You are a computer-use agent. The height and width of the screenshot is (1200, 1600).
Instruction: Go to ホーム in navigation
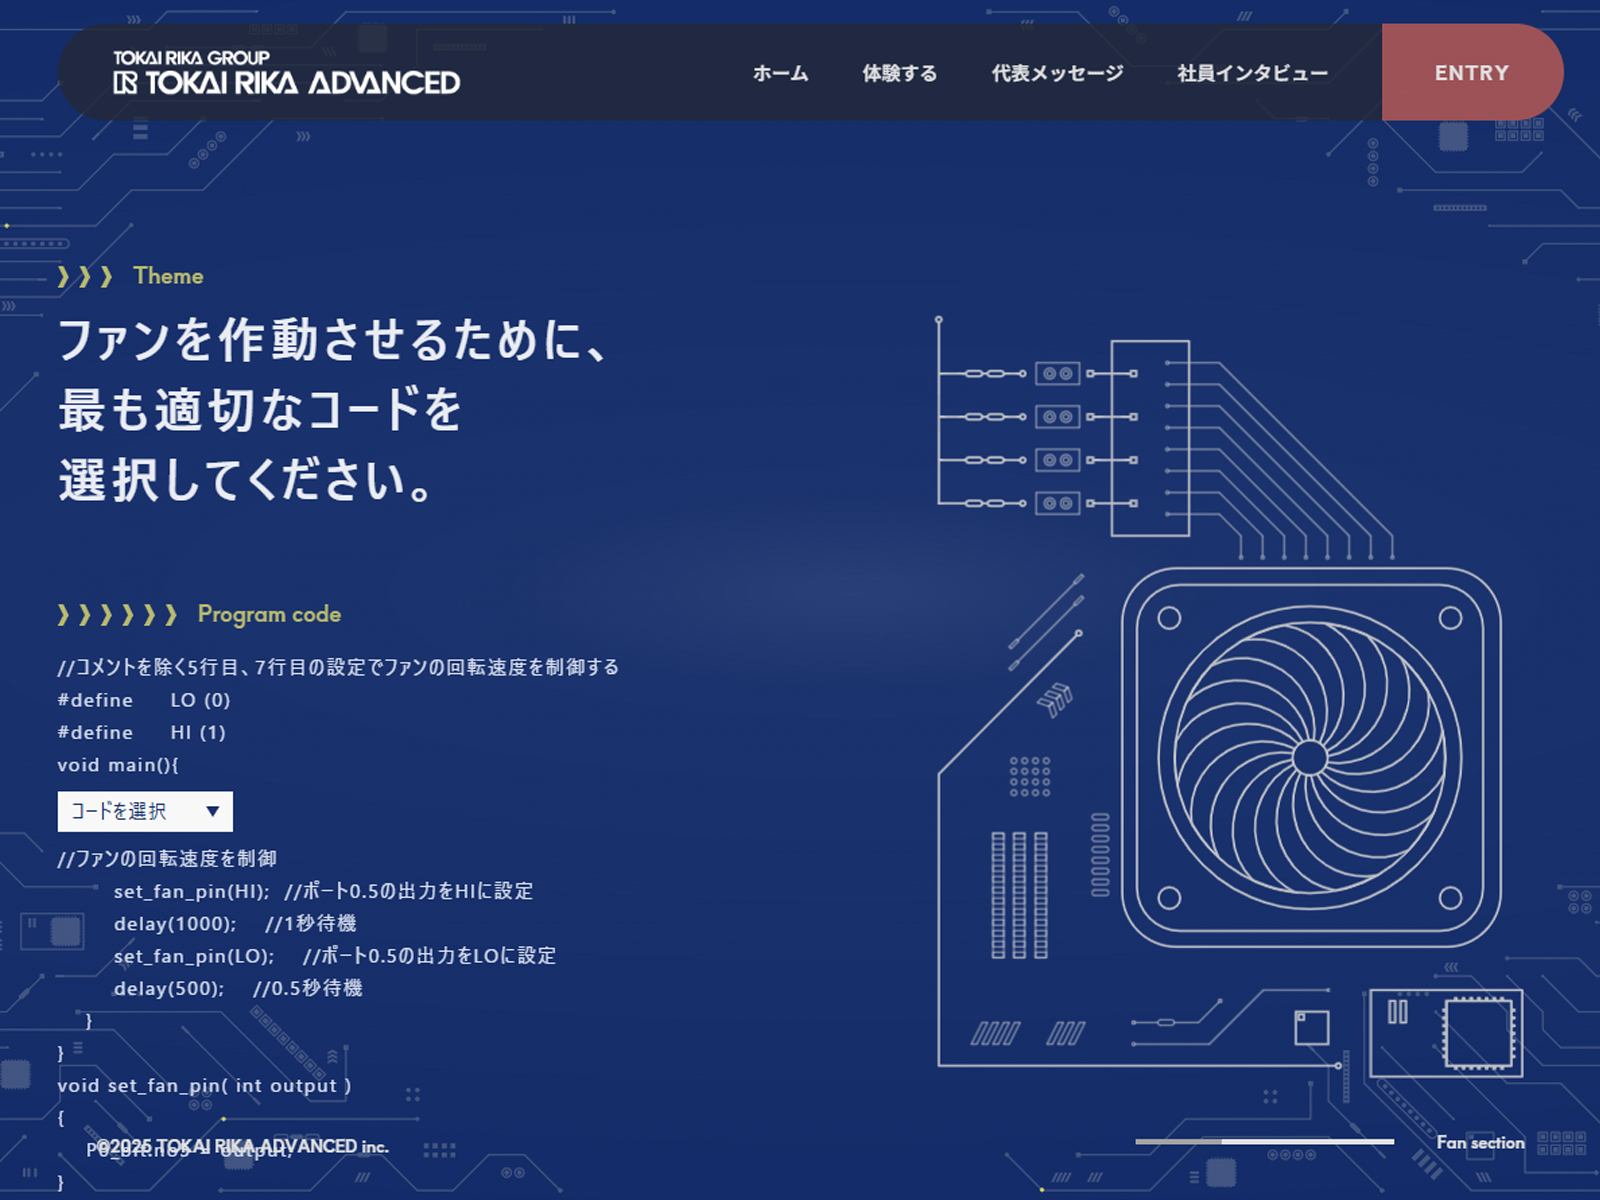pos(780,73)
